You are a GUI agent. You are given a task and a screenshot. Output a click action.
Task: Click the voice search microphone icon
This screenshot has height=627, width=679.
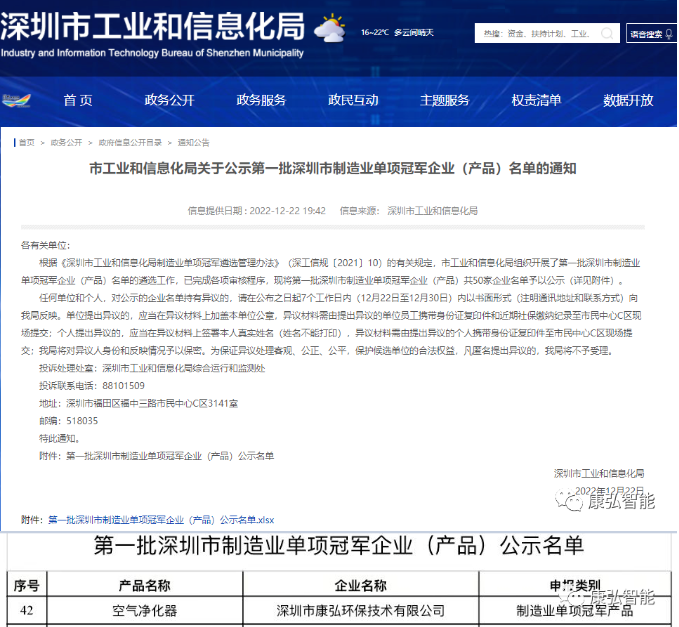(669, 34)
